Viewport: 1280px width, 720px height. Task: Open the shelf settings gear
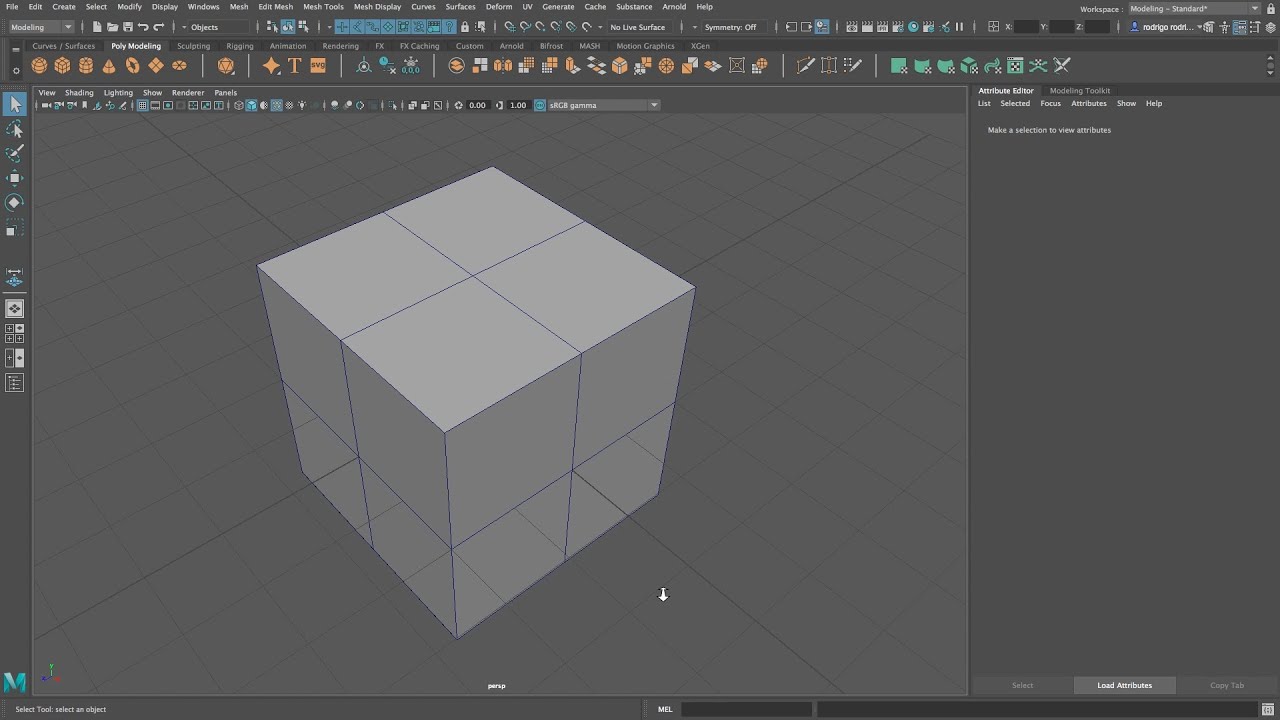coord(16,71)
